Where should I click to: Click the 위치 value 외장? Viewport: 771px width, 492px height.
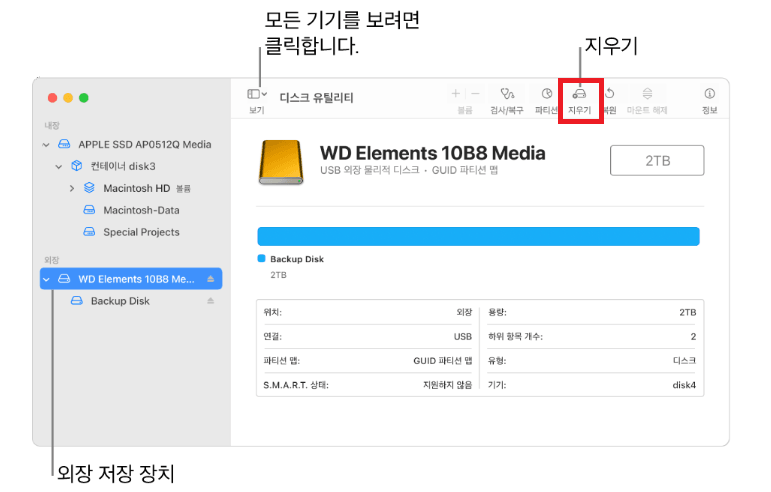coord(464,312)
